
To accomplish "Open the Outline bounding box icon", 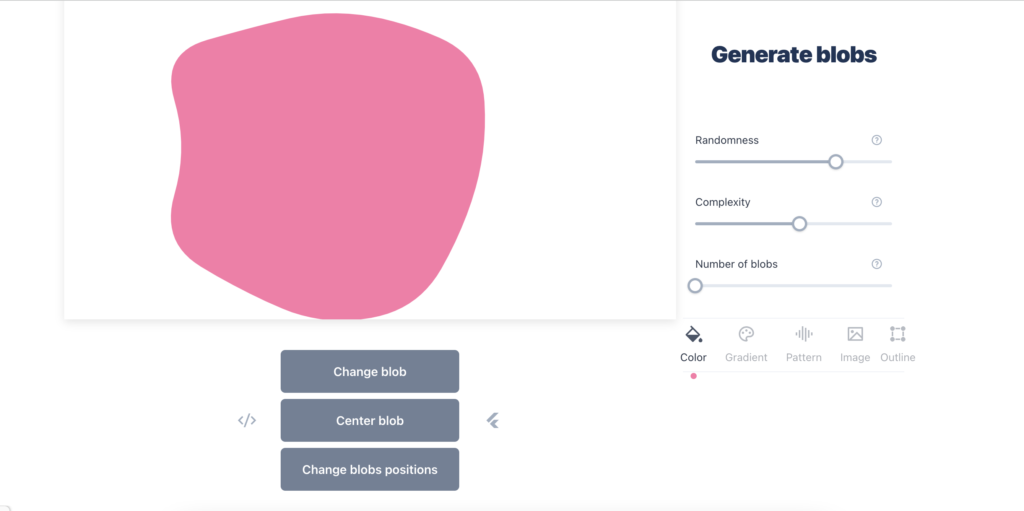I will [x=897, y=334].
